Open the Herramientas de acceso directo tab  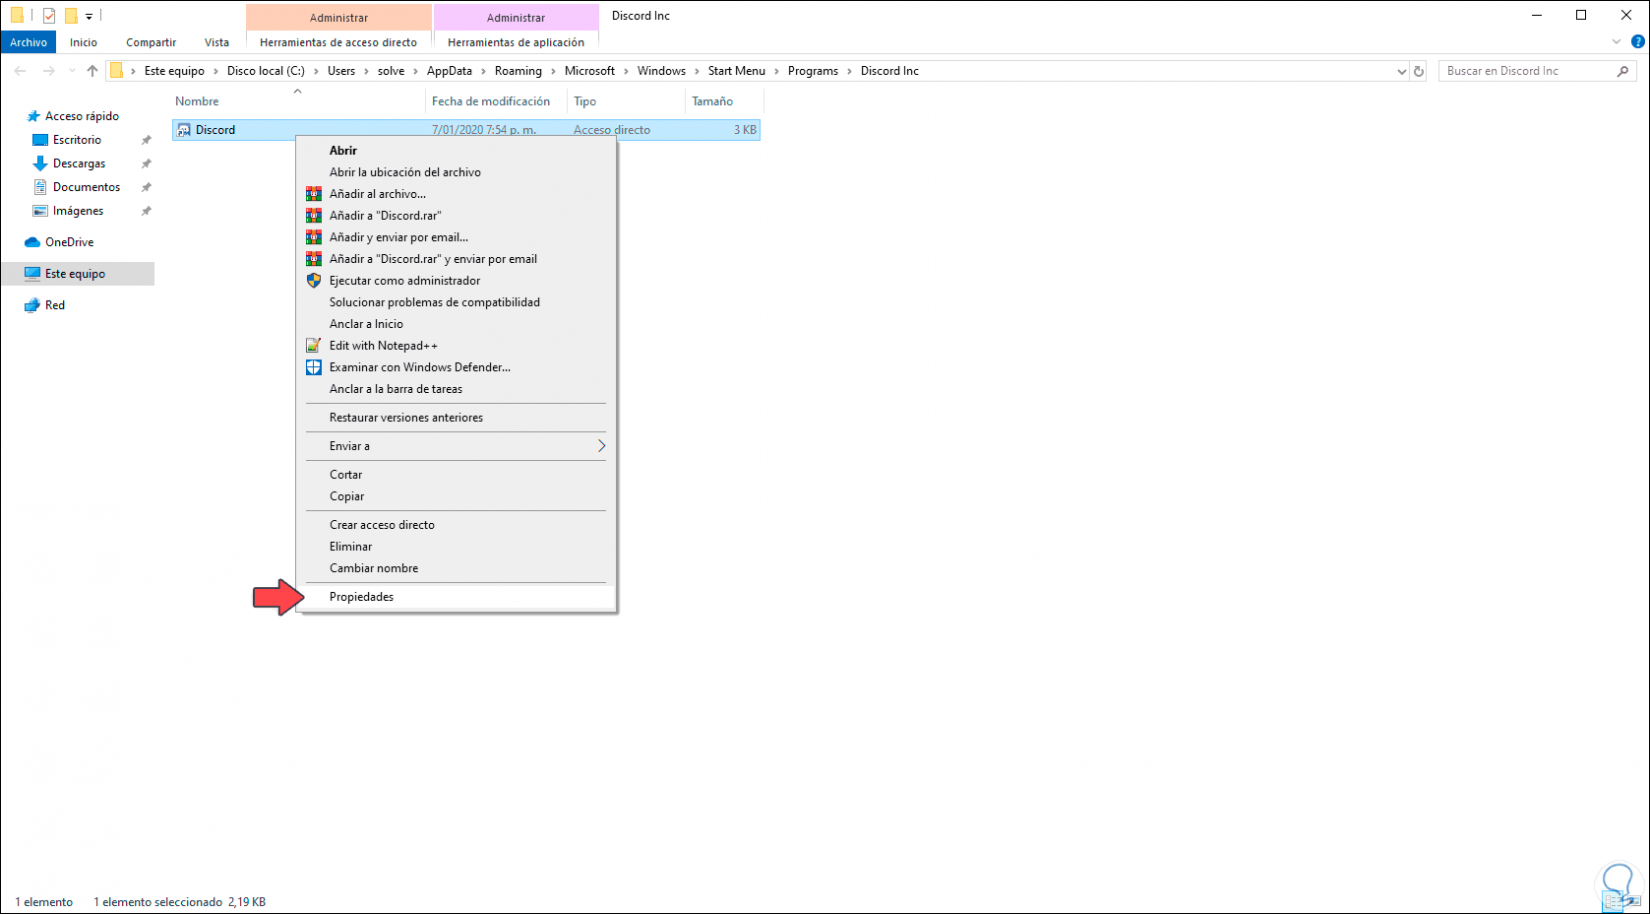[x=338, y=42]
